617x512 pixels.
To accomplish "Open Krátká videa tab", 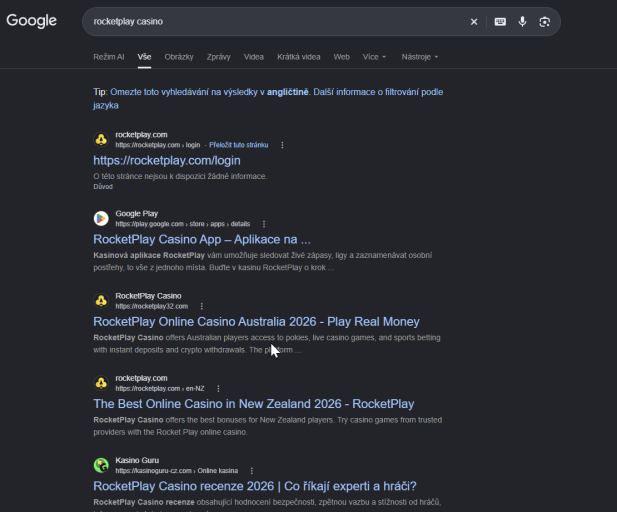I will point(299,57).
